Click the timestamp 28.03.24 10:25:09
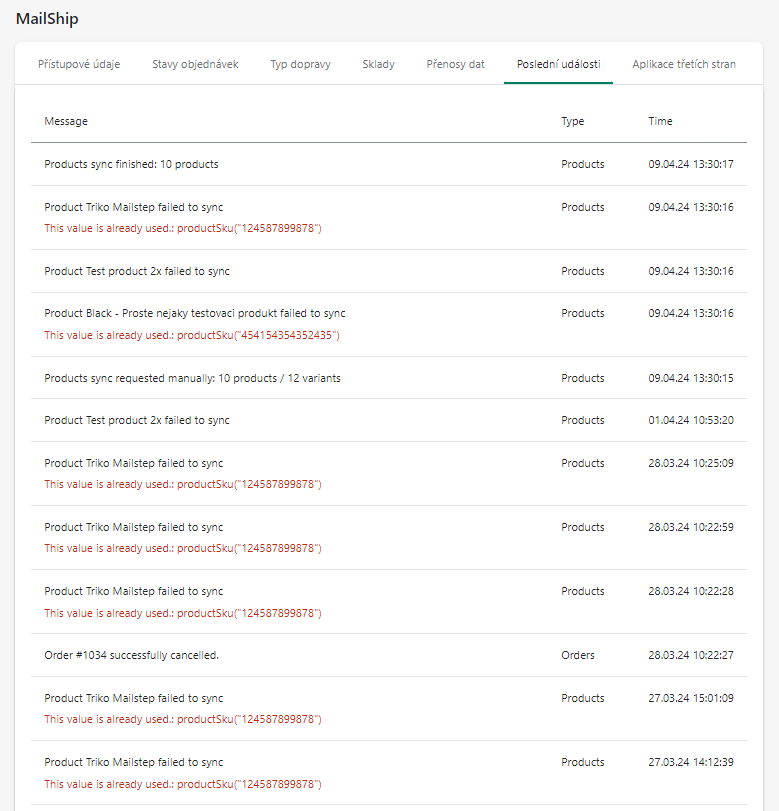 click(690, 463)
